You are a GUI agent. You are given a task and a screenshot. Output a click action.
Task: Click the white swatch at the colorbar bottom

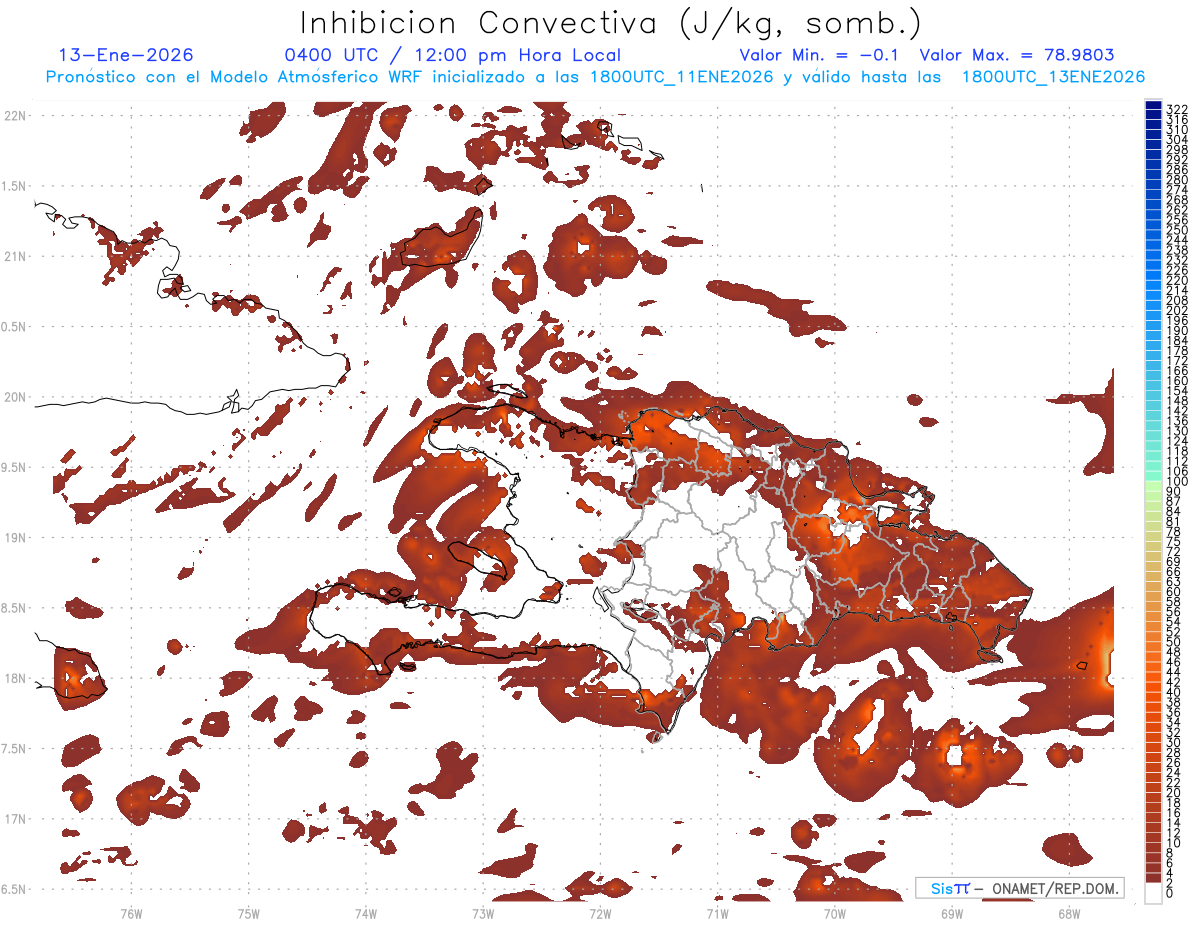point(1153,893)
